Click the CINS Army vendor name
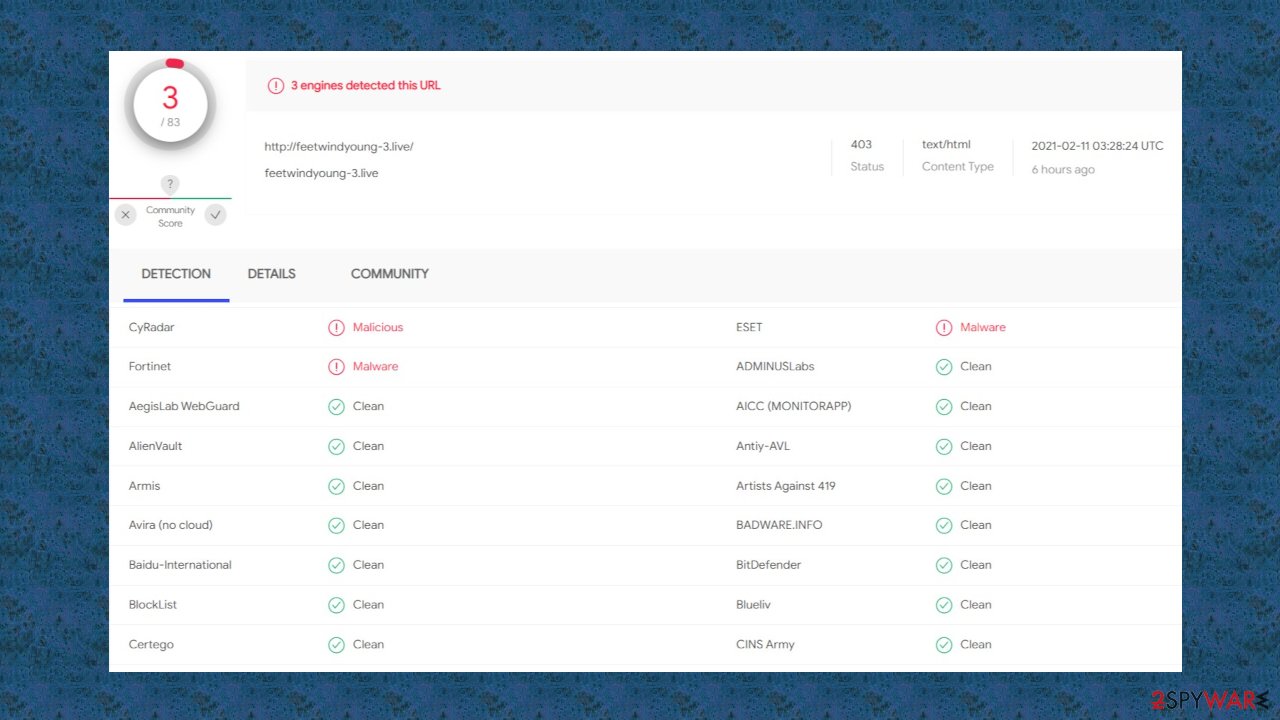The image size is (1280, 720). point(765,645)
